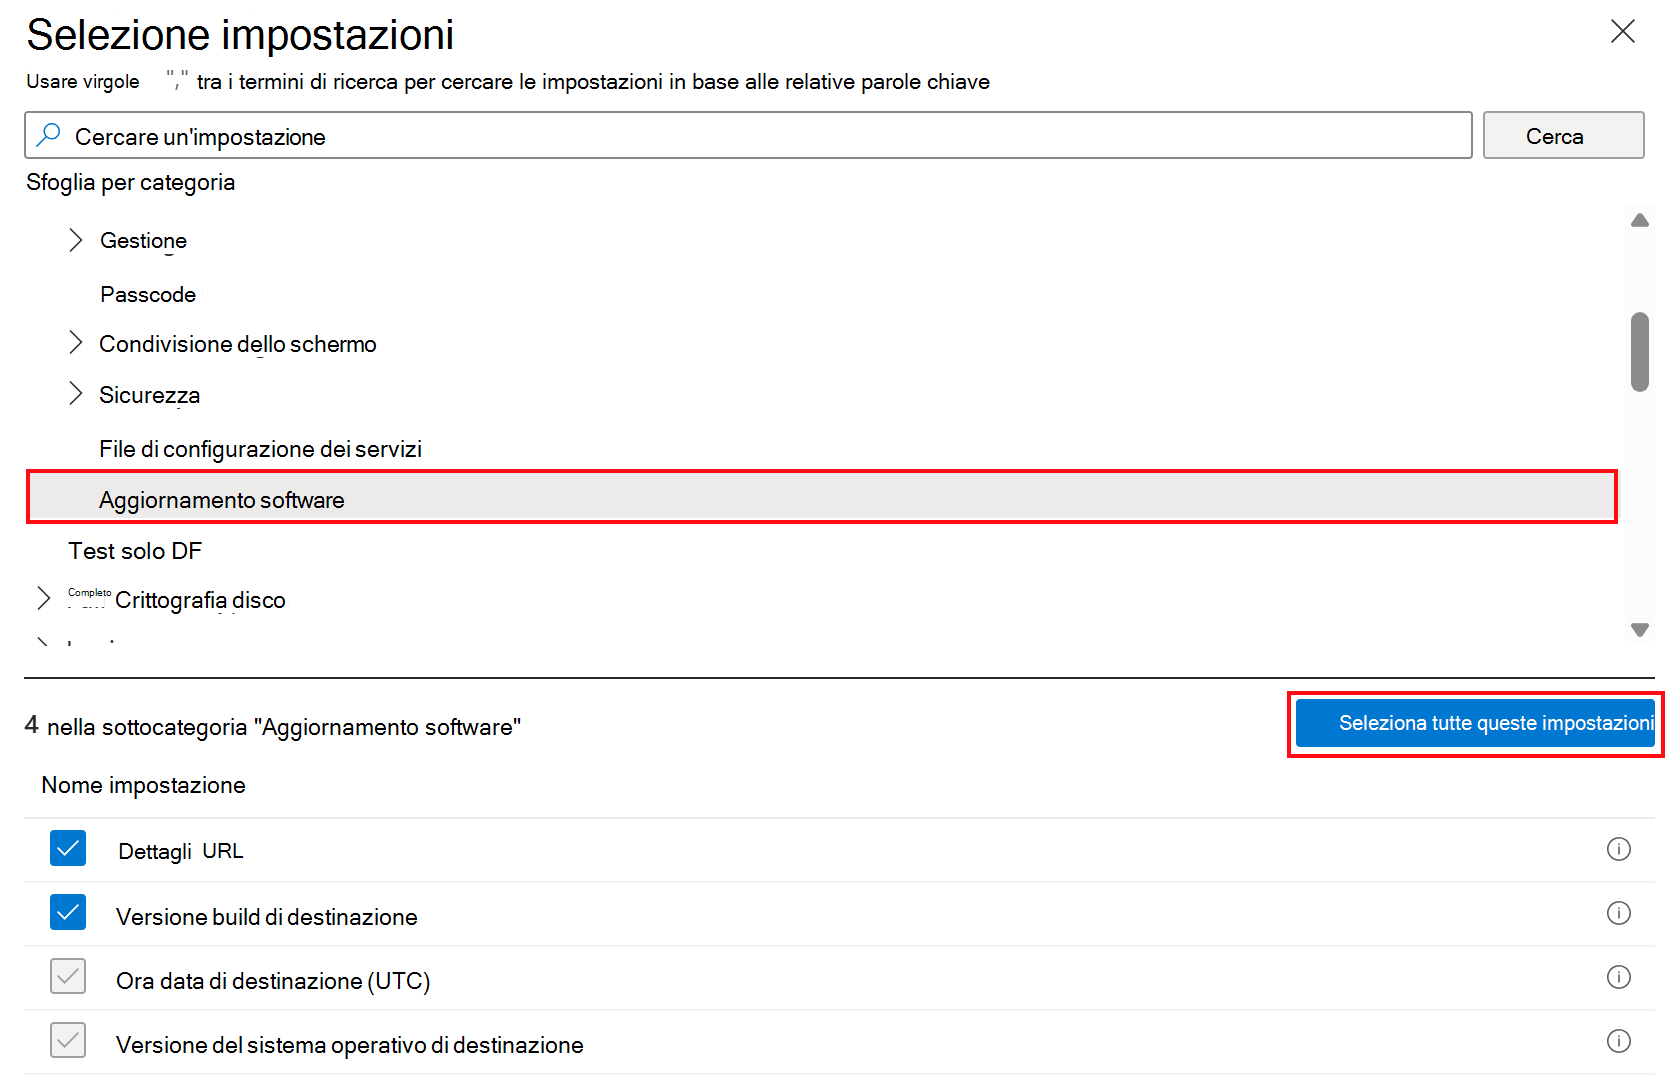Image resolution: width=1676 pixels, height=1082 pixels.
Task: Click Condivisione dello schermo label
Action: click(x=237, y=344)
